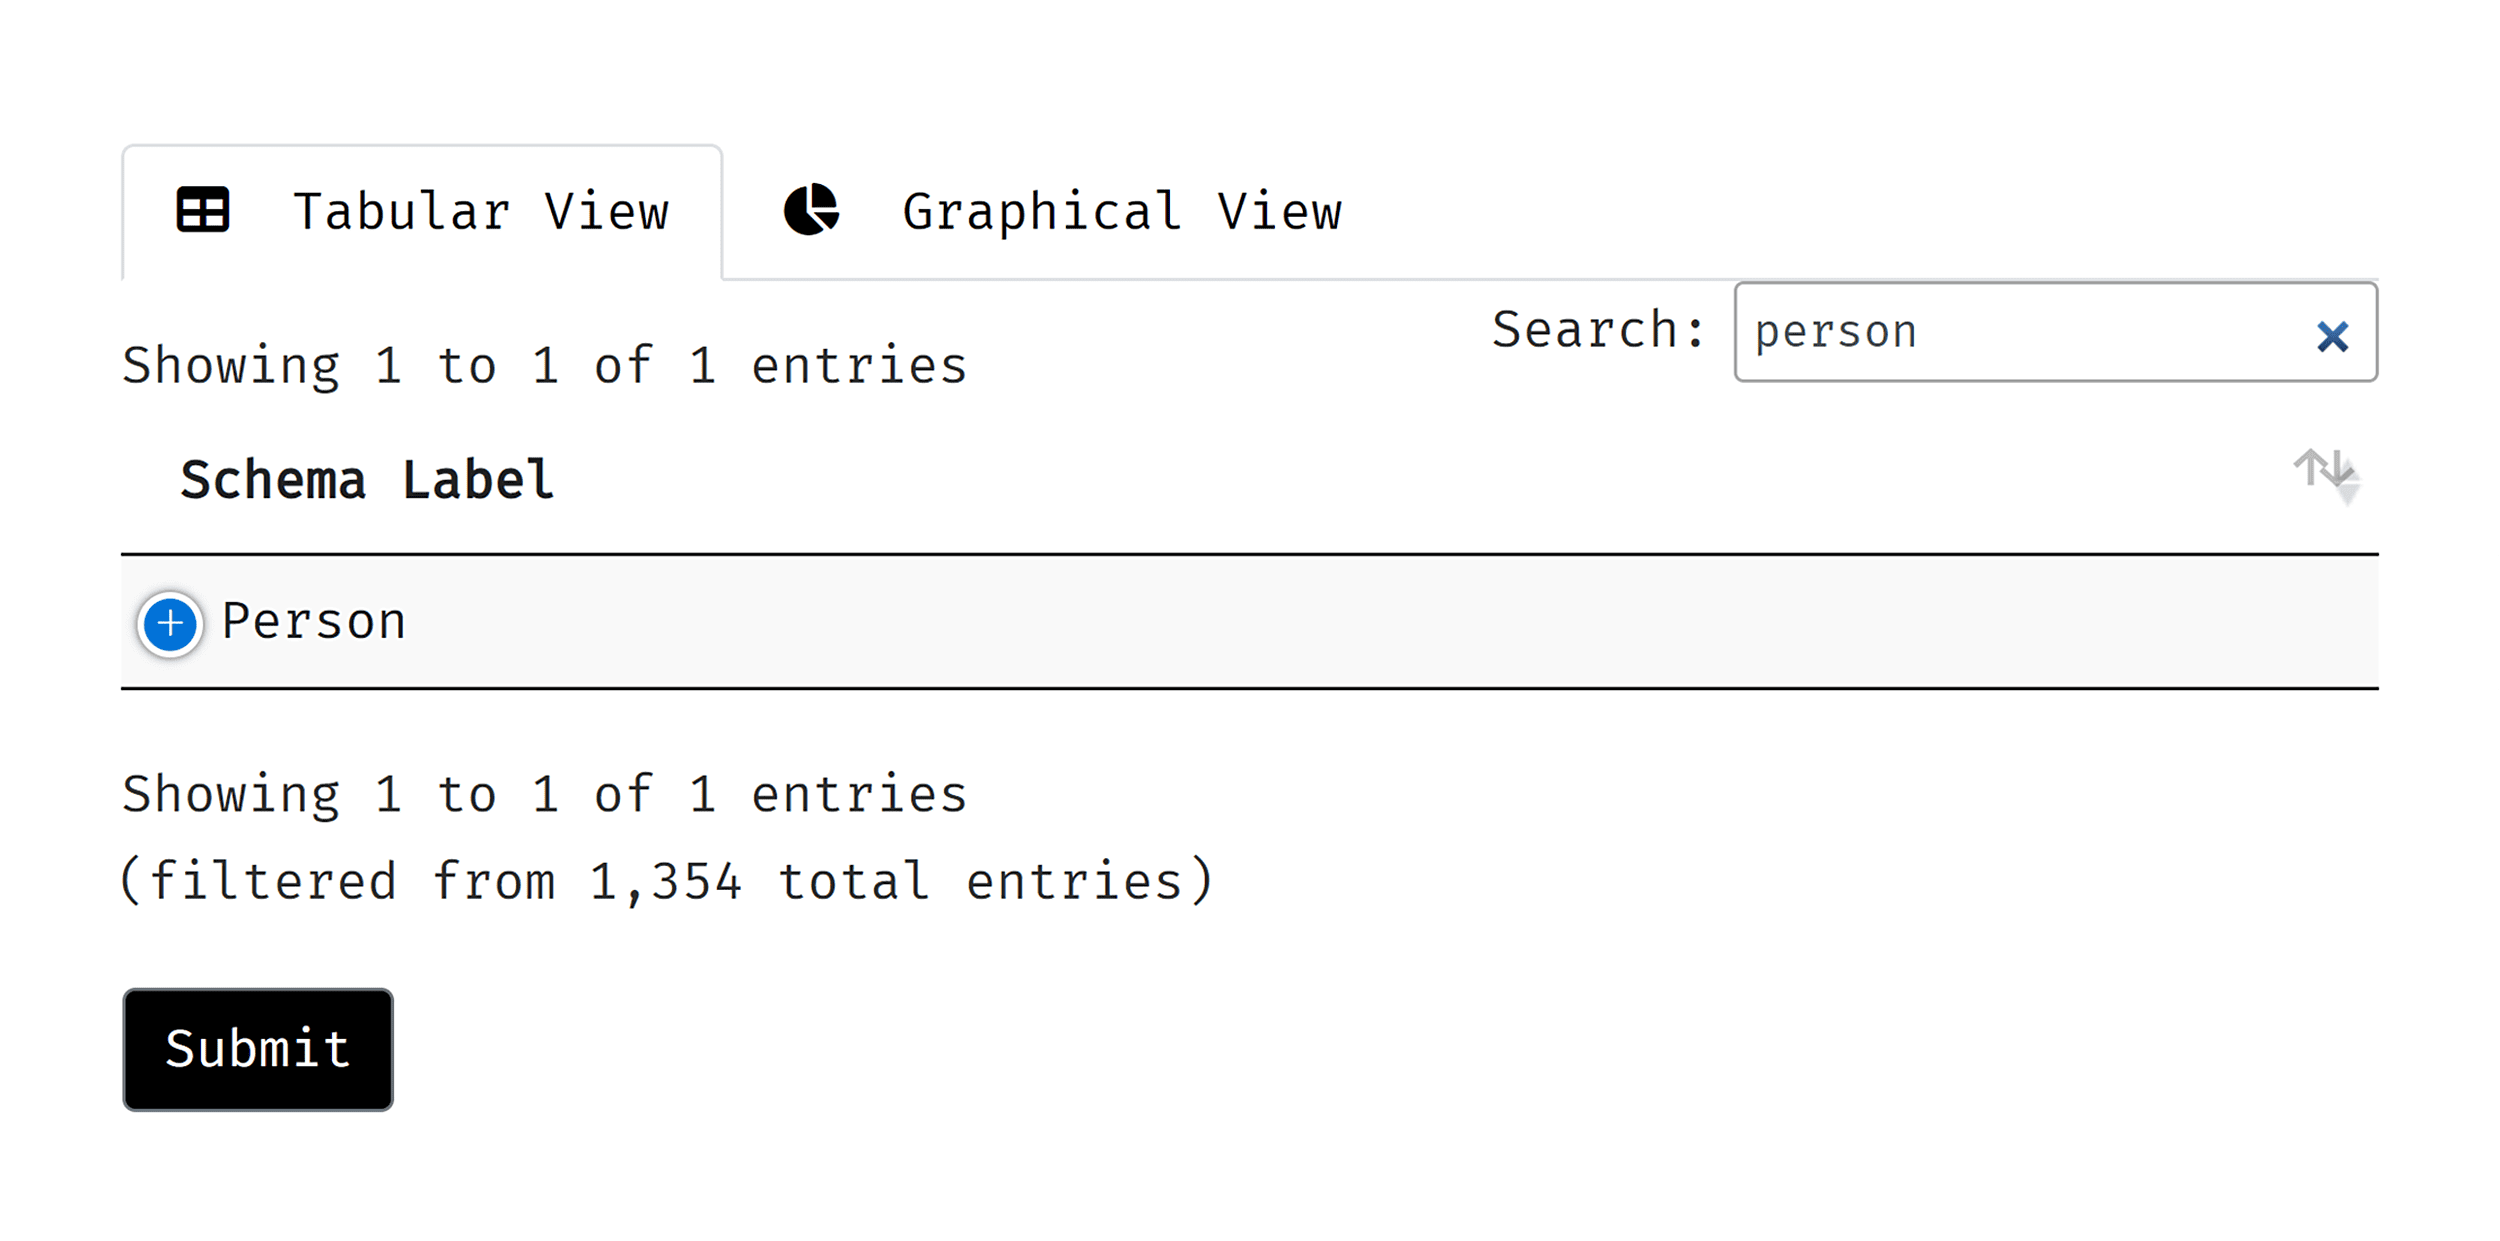Switch to the Tabular View tab
Screen dimensions: 2500x1241
pos(423,212)
